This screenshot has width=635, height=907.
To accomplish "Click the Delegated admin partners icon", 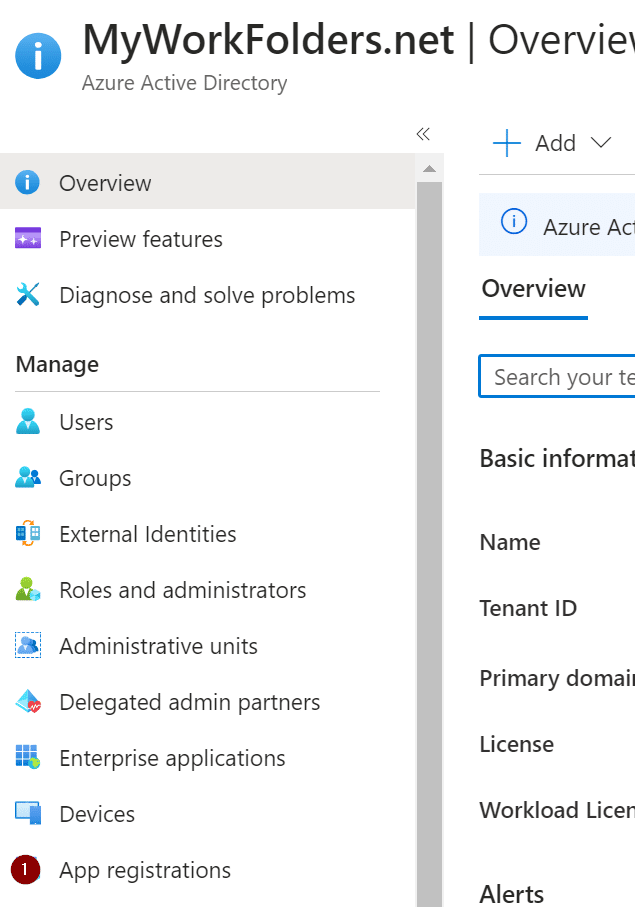I will pos(28,701).
